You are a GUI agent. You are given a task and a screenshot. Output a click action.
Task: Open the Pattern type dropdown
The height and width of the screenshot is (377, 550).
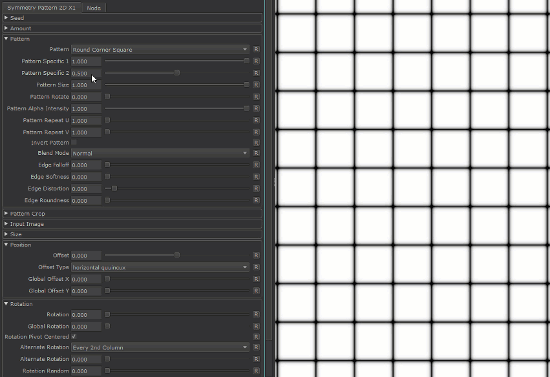pos(160,49)
